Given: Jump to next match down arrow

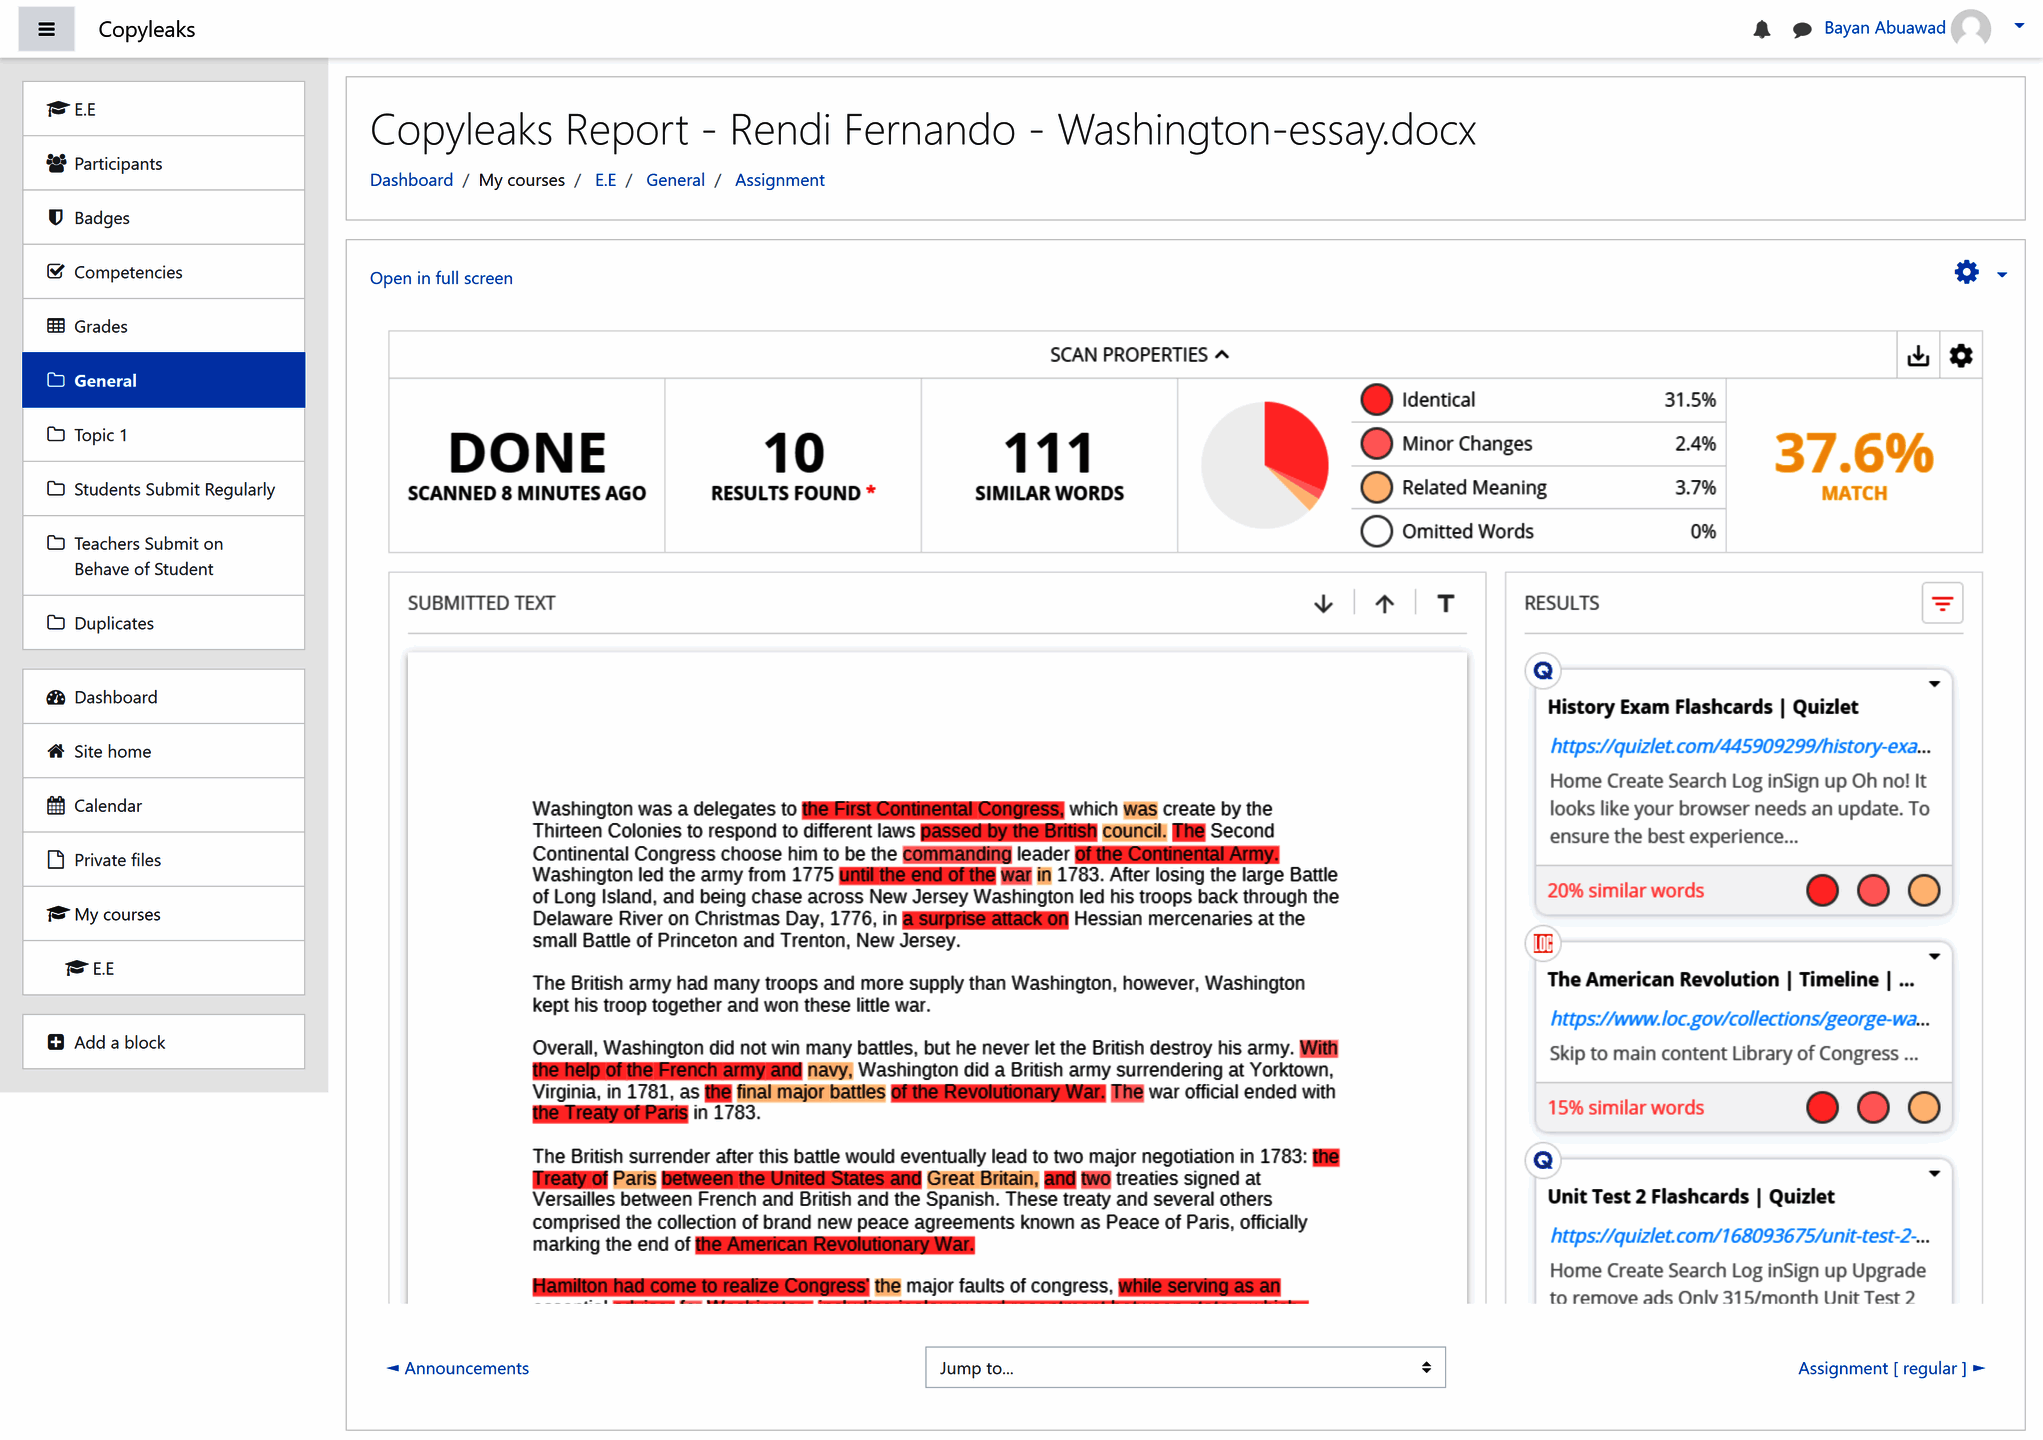Looking at the screenshot, I should 1323,603.
